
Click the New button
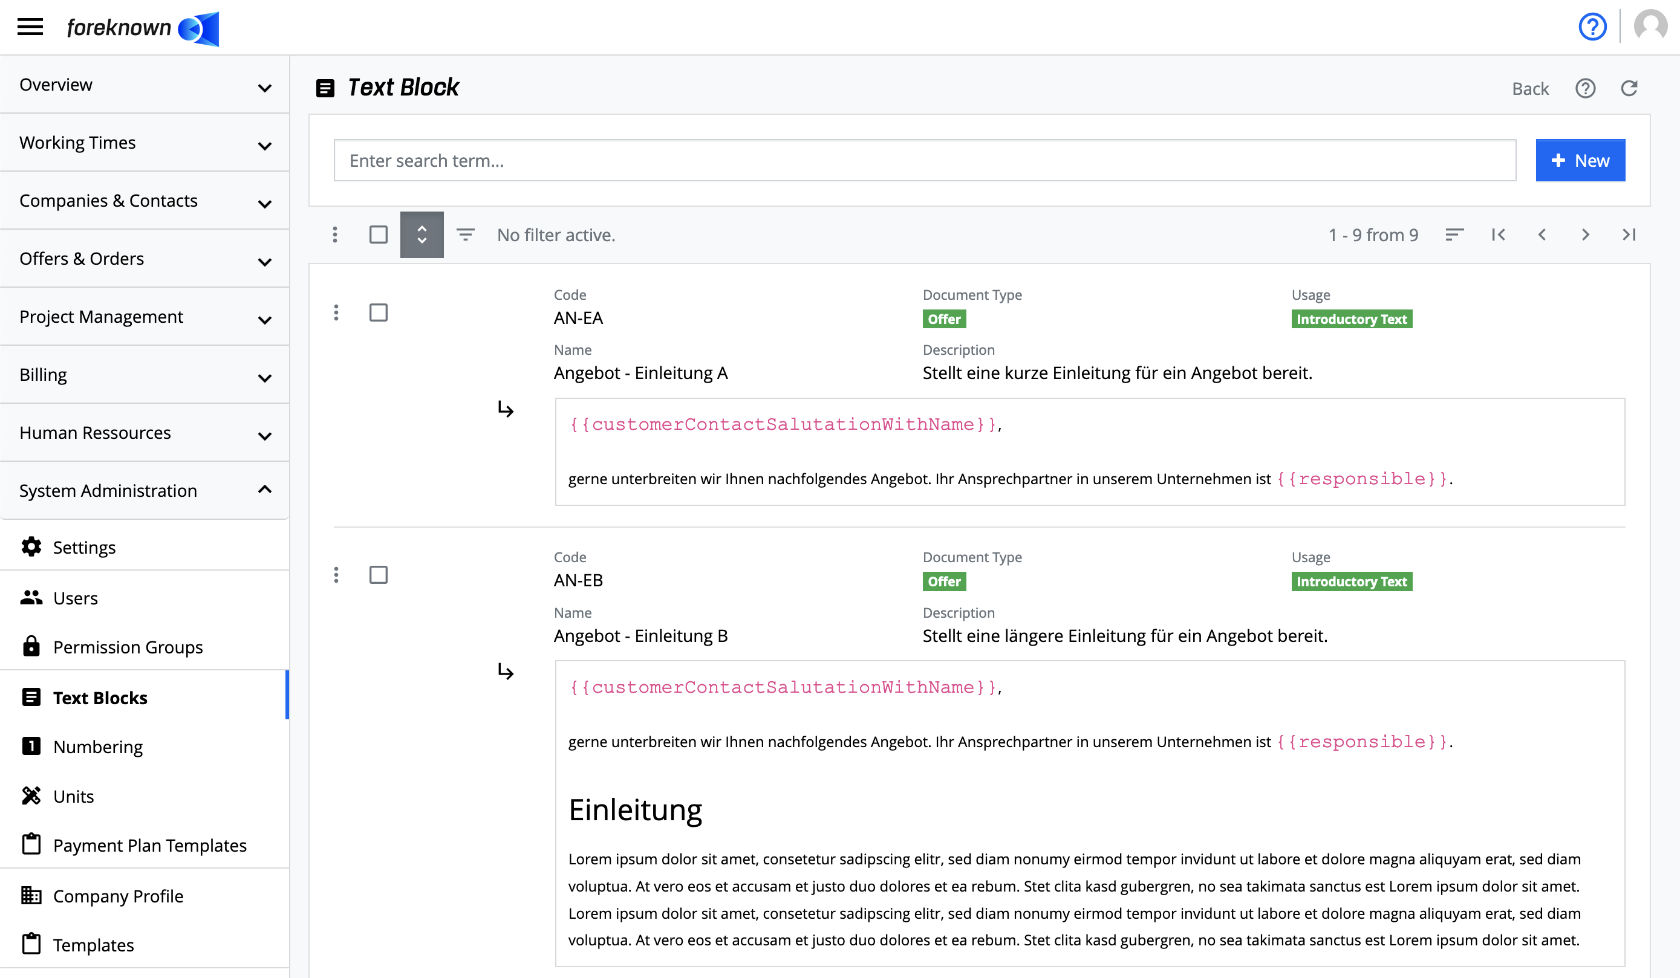tap(1580, 160)
